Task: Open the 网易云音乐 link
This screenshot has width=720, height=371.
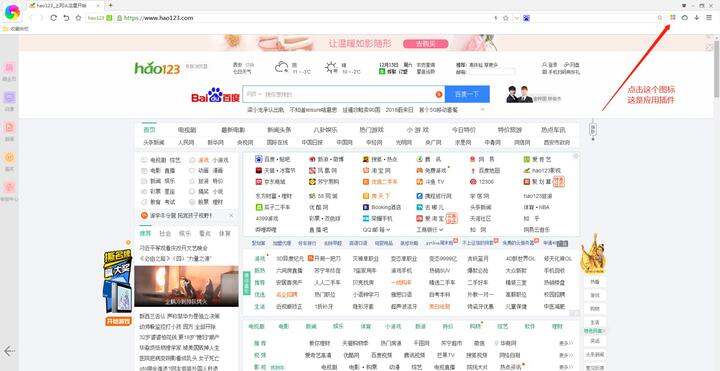Action: coord(536,230)
